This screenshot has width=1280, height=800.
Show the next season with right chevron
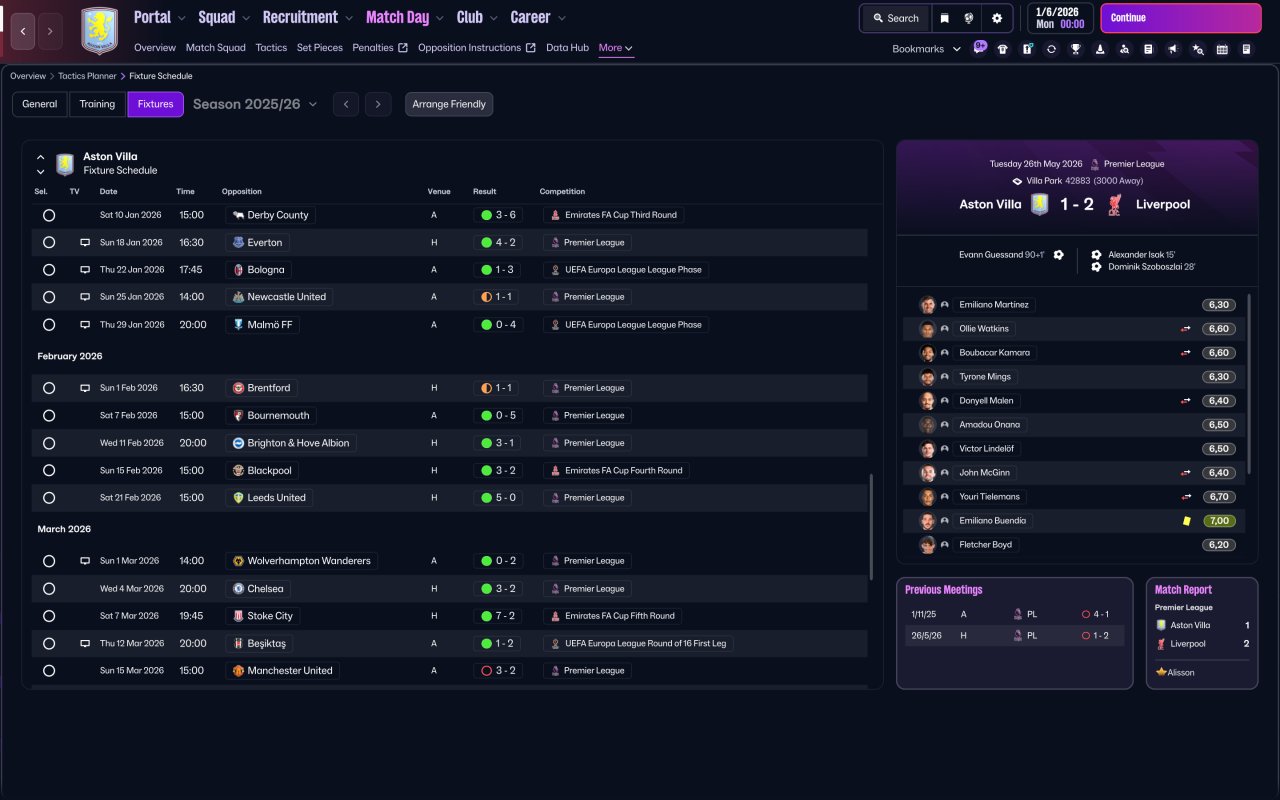tap(377, 104)
